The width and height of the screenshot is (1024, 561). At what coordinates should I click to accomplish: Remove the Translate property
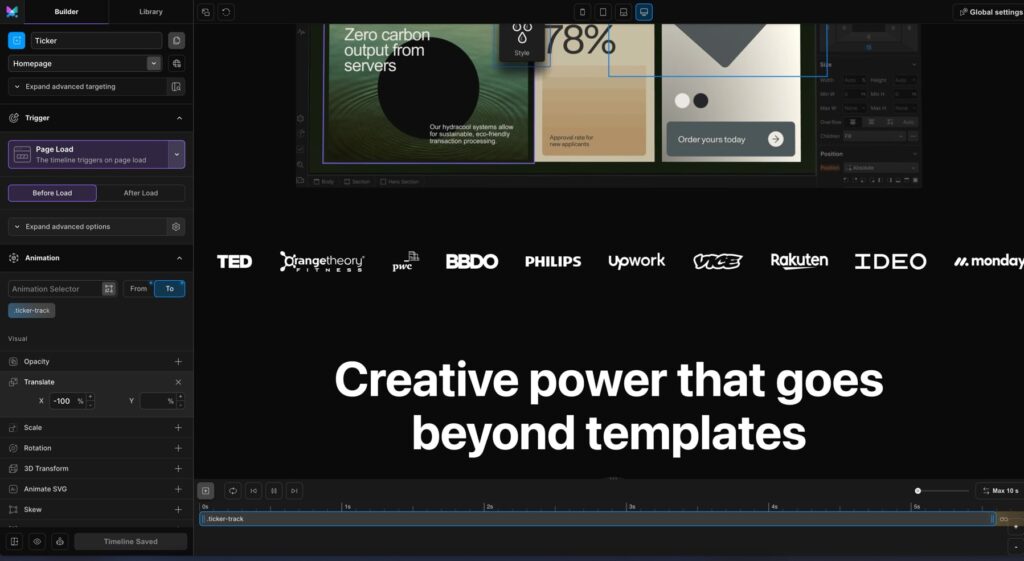(x=178, y=382)
